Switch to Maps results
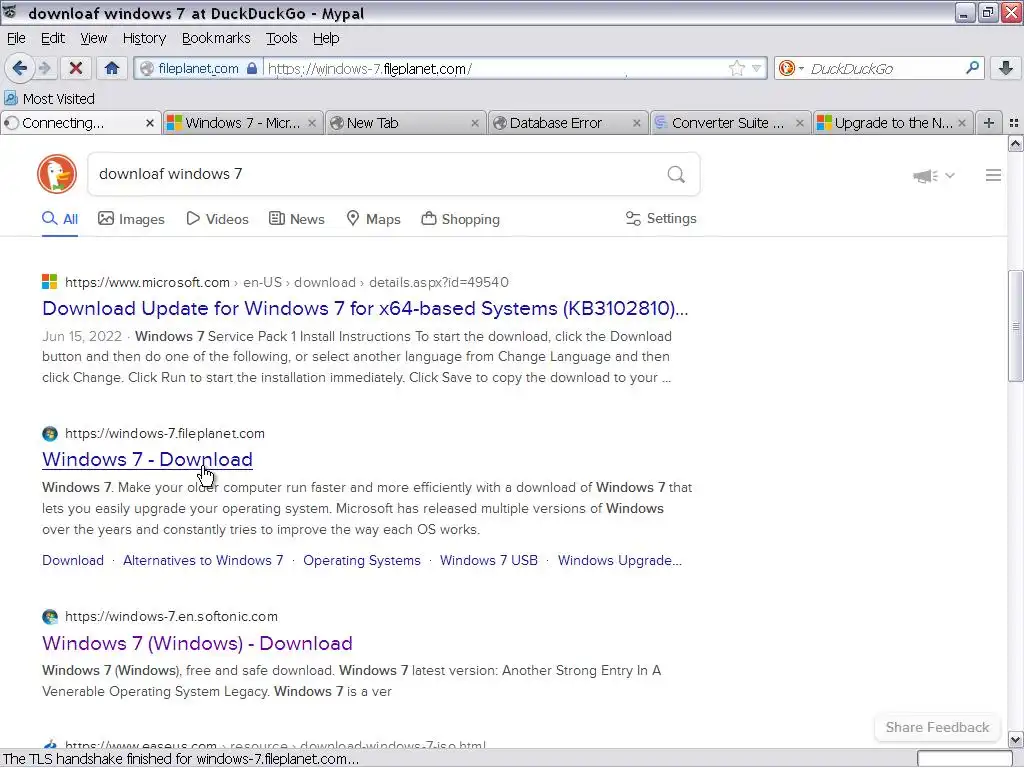 (373, 219)
